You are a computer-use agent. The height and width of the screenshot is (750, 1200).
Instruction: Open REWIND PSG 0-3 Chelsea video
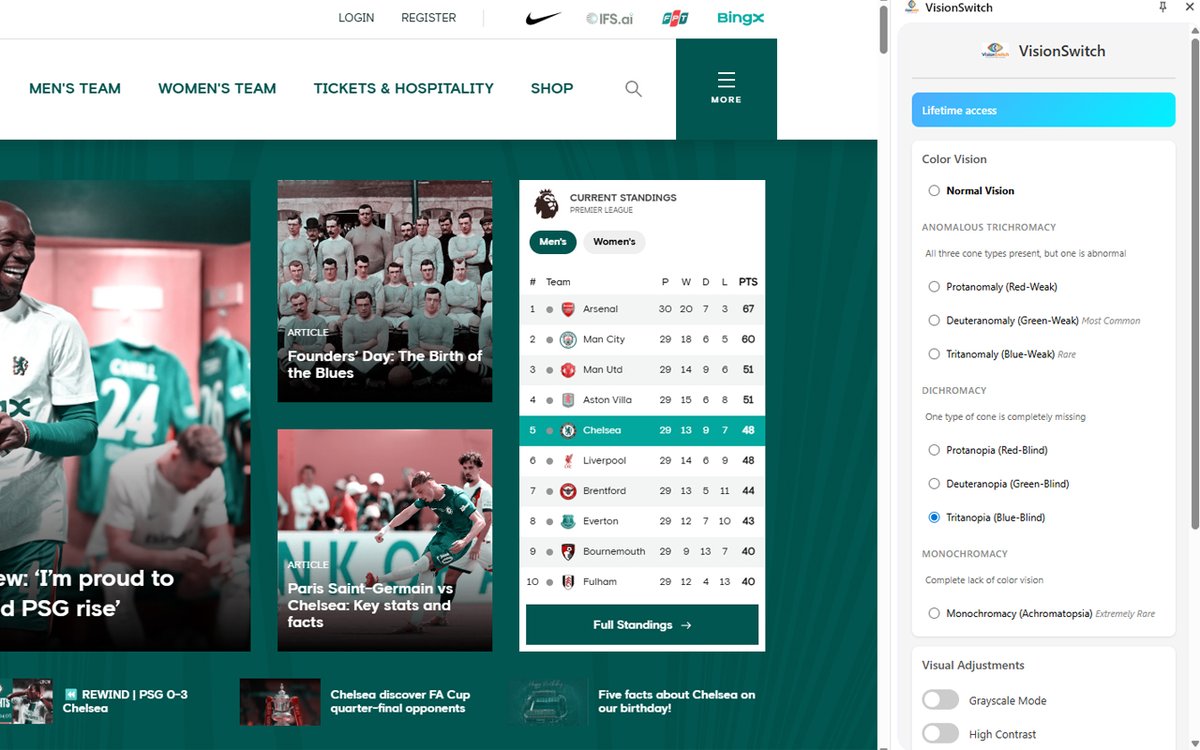pos(126,701)
